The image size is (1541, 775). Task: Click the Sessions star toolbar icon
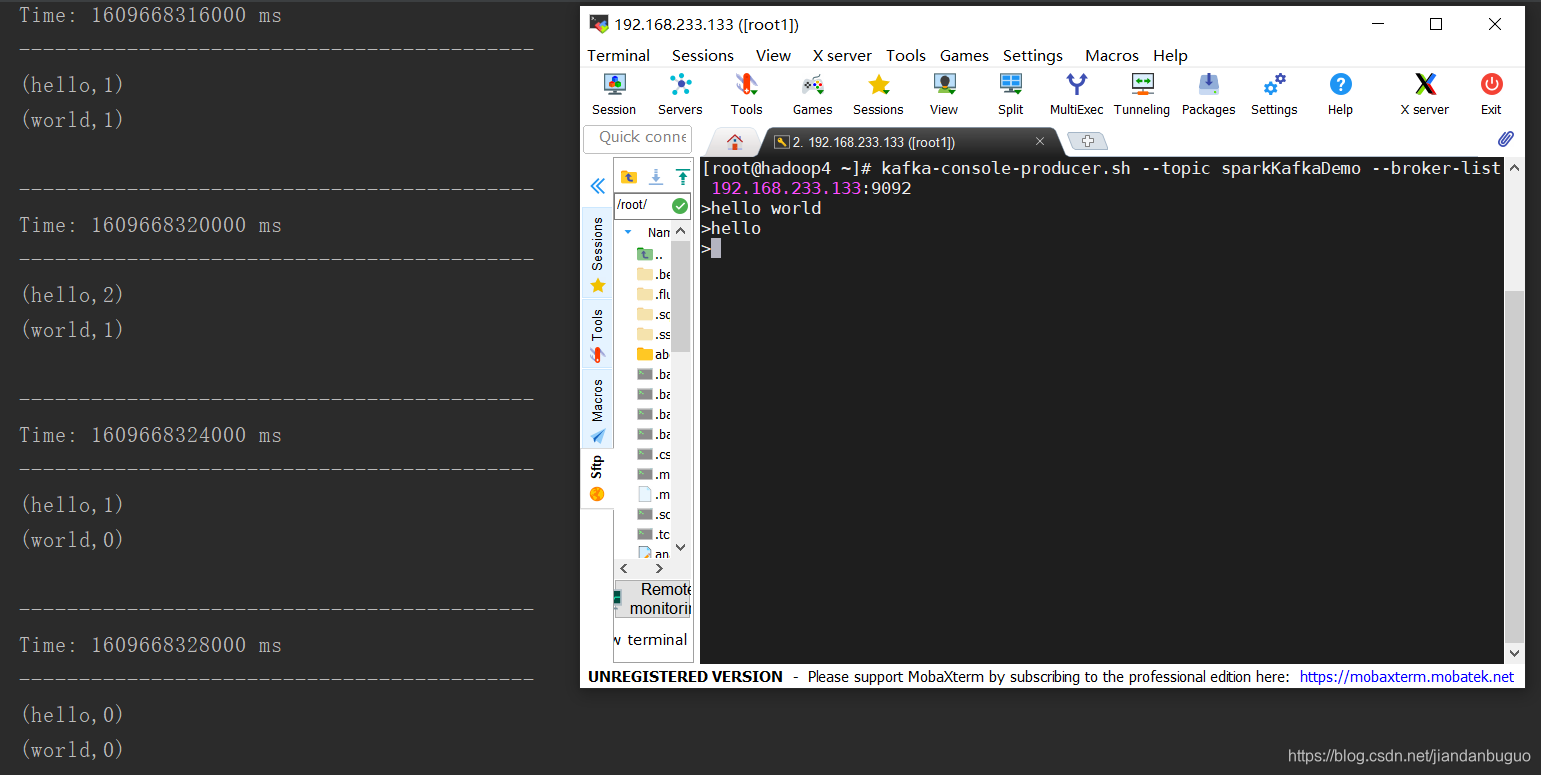click(878, 94)
